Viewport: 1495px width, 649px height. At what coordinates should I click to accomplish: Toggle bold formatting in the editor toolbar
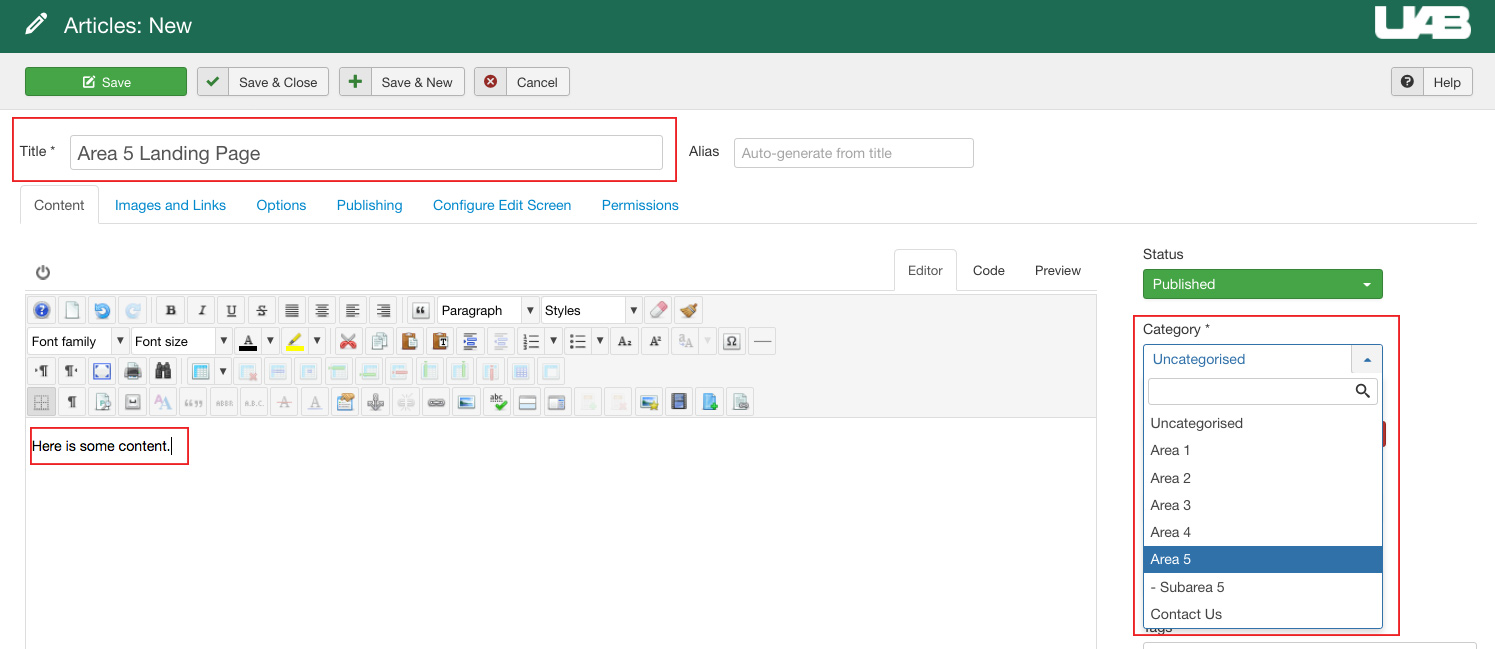(171, 311)
